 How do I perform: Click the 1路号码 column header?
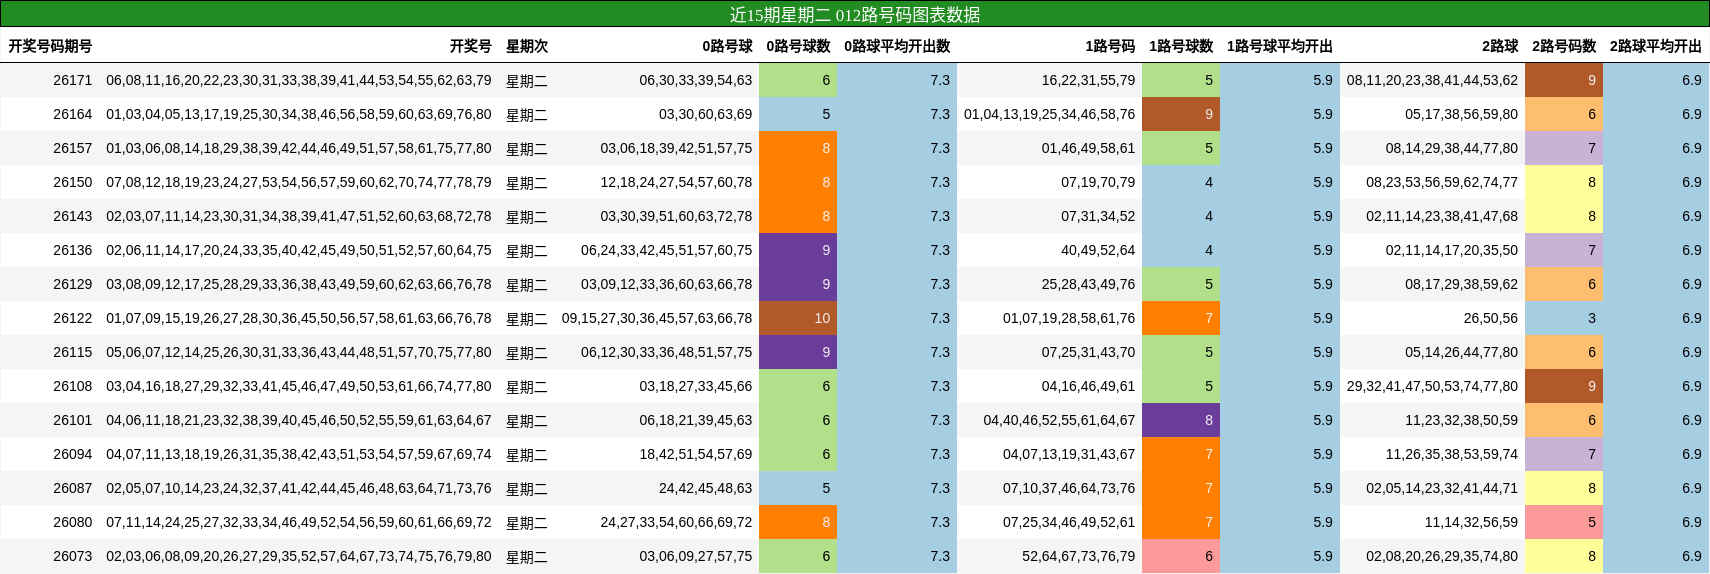point(1110,46)
